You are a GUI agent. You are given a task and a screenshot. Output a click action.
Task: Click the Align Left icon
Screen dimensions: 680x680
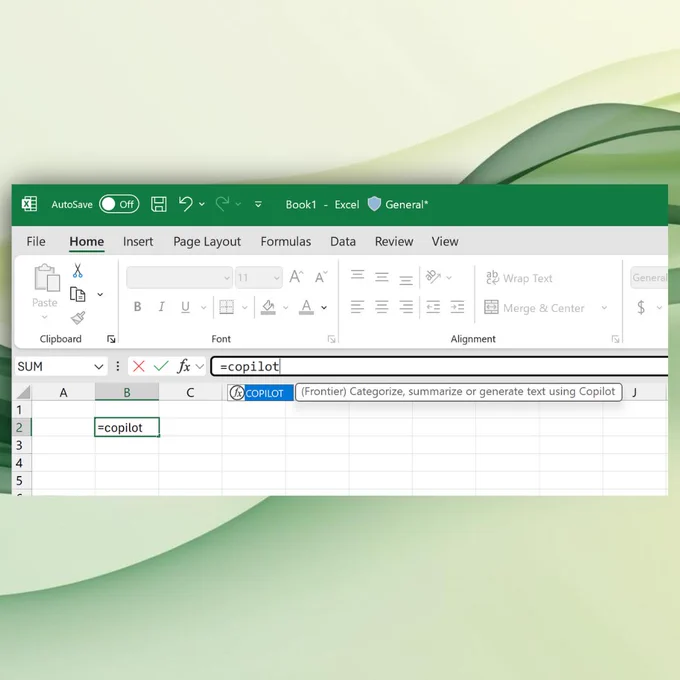[357, 307]
